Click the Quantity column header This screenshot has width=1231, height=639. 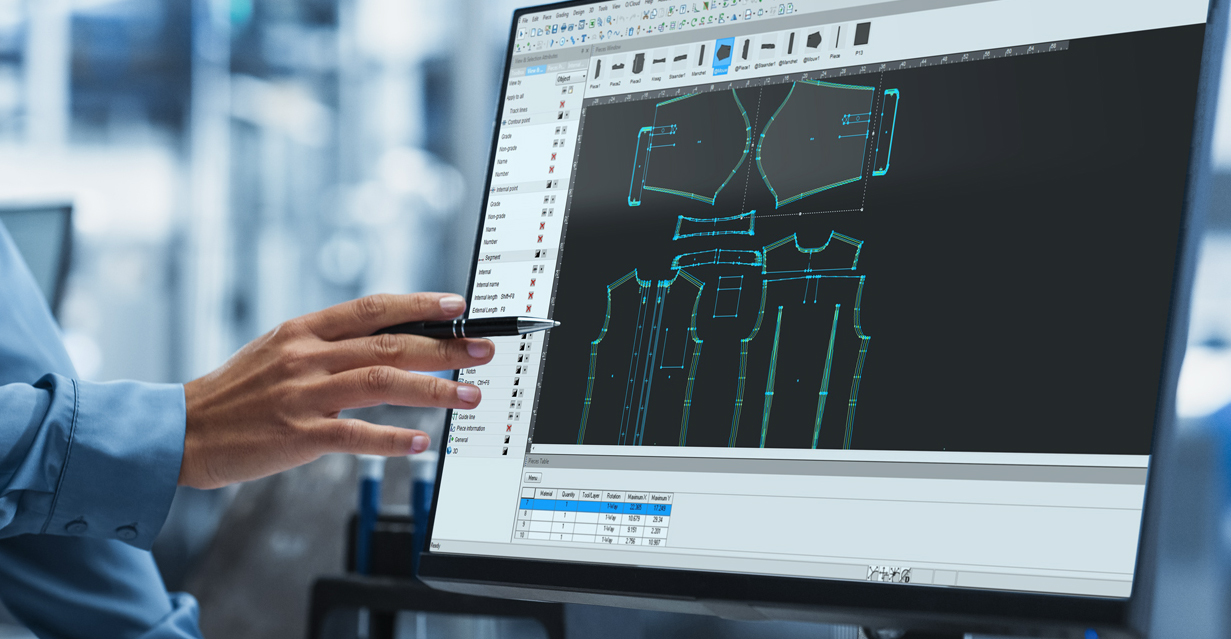(569, 495)
